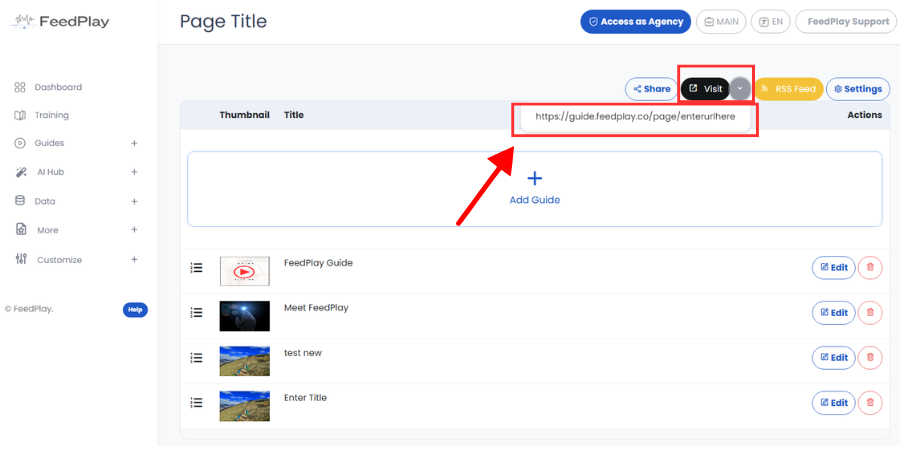This screenshot has height=450, width=900.
Task: Delete the Enter Title guide
Action: 870,403
